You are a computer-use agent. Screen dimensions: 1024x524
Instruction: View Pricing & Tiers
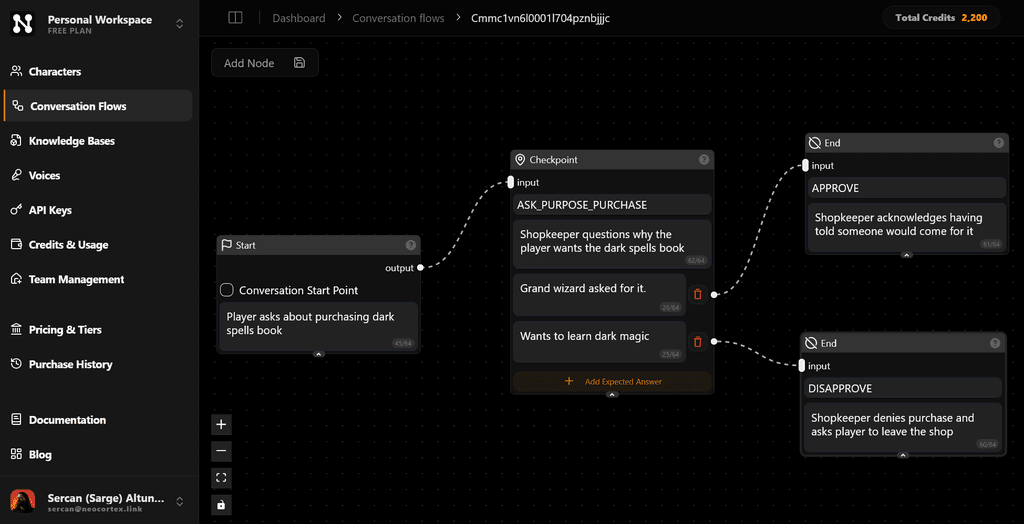pyautogui.click(x=98, y=329)
